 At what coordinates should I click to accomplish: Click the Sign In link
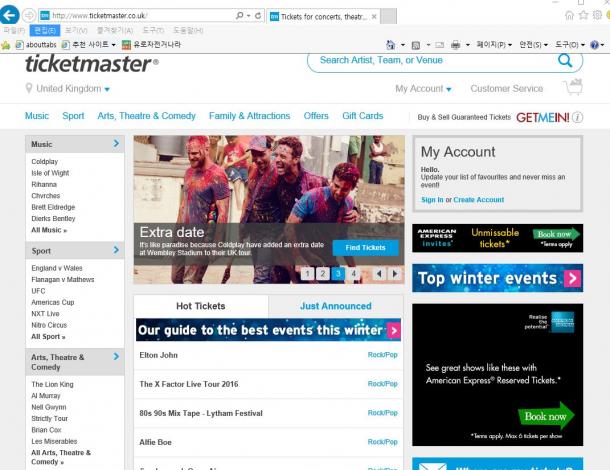[432, 200]
